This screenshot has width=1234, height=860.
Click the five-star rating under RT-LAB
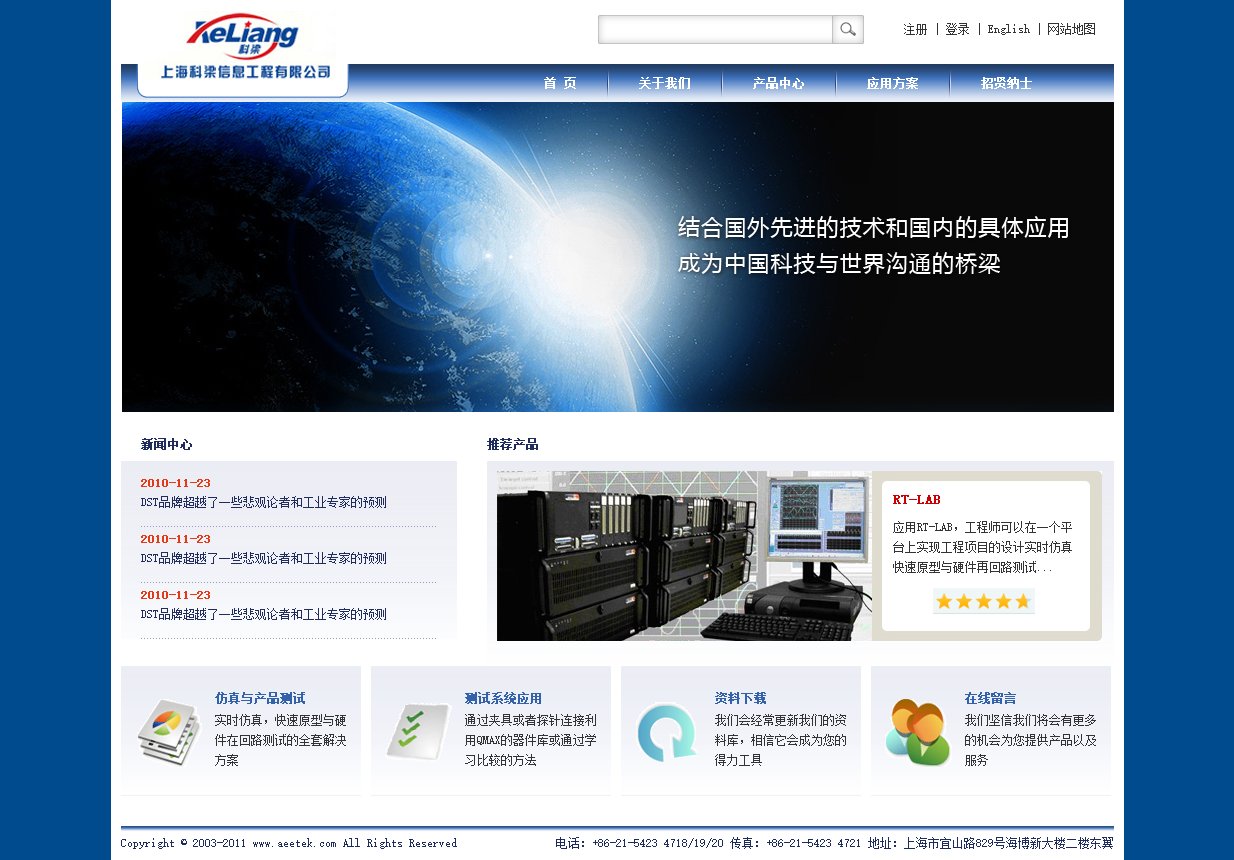tap(983, 601)
